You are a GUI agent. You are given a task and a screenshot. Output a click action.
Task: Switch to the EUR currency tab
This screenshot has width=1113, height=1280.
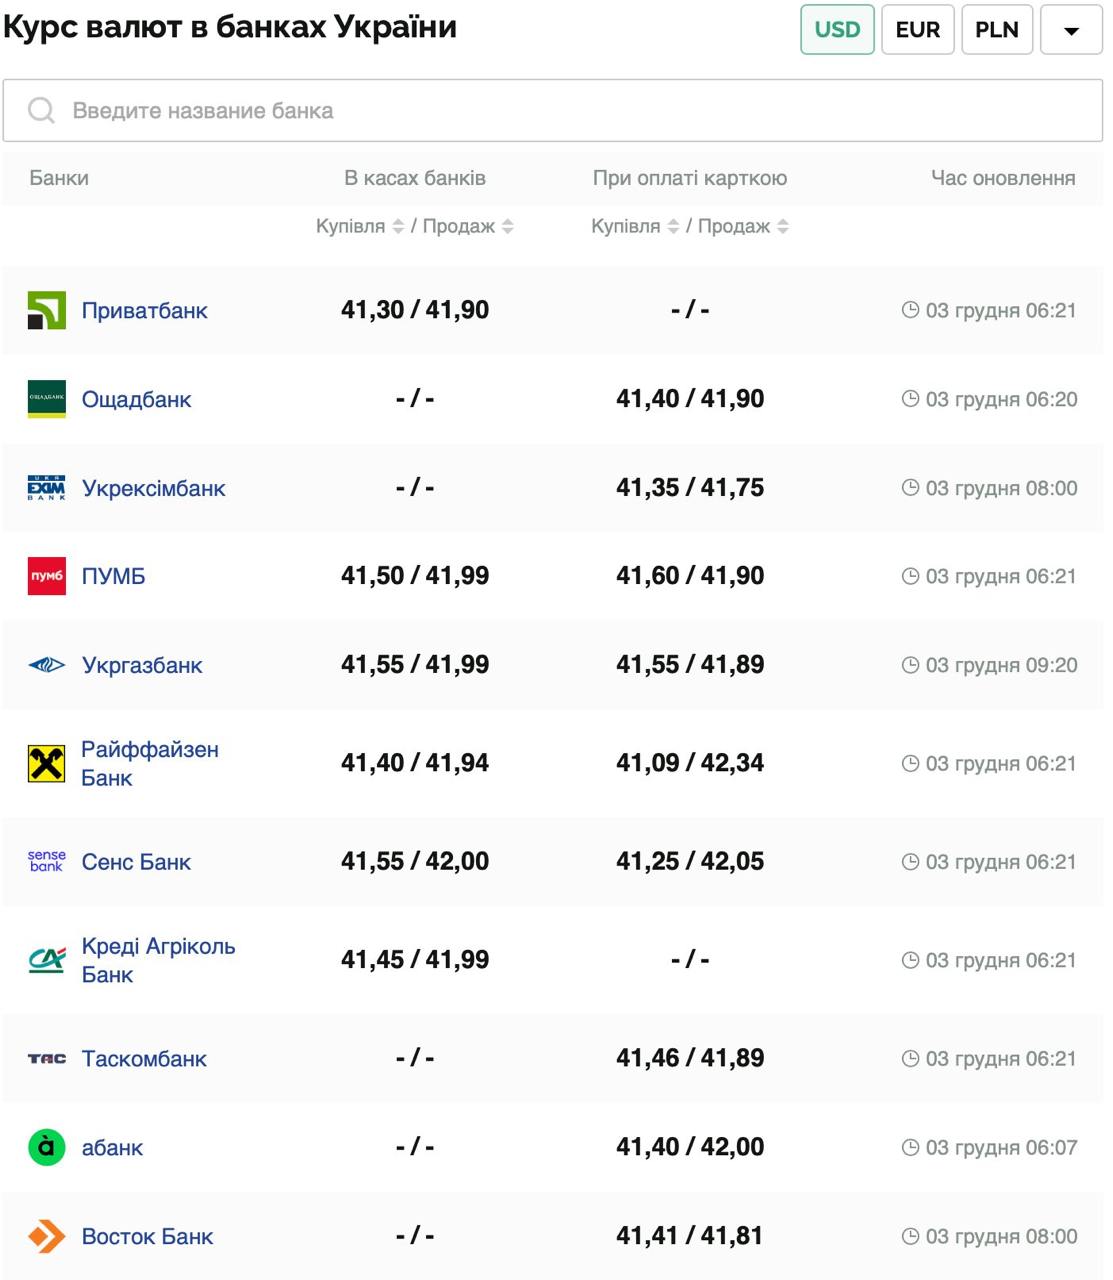coord(917,30)
